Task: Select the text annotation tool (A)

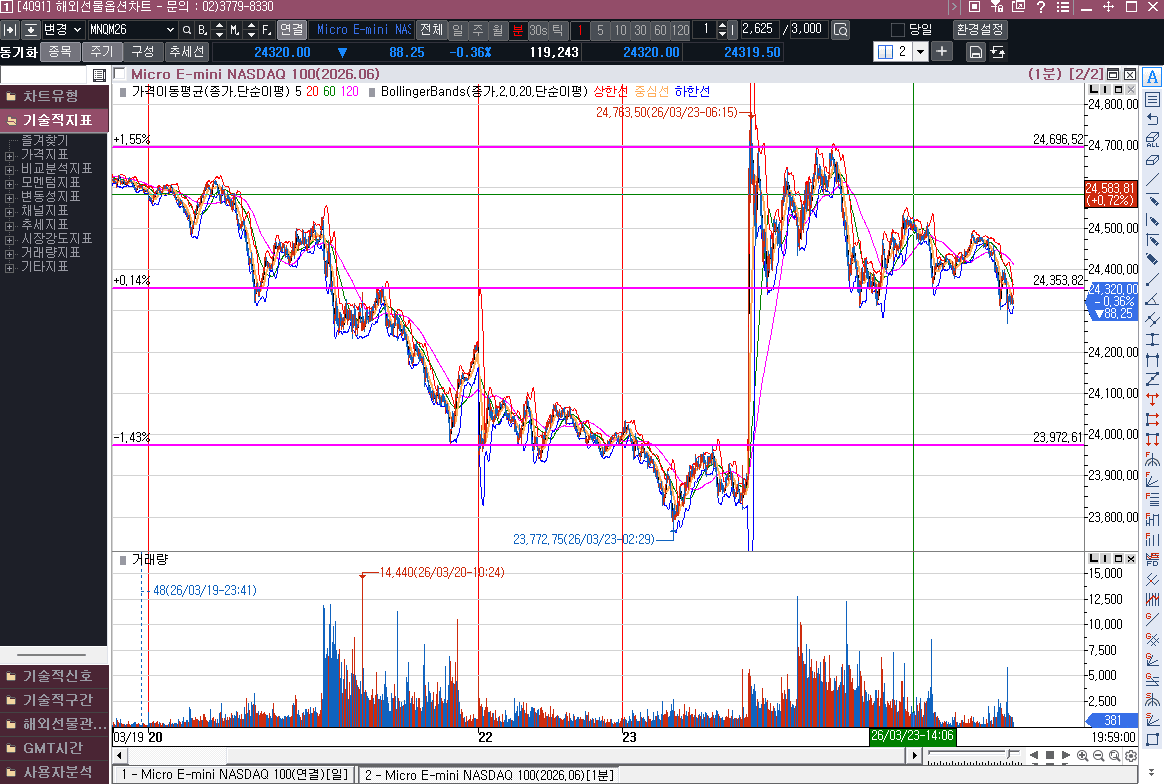Action: coord(1152,78)
